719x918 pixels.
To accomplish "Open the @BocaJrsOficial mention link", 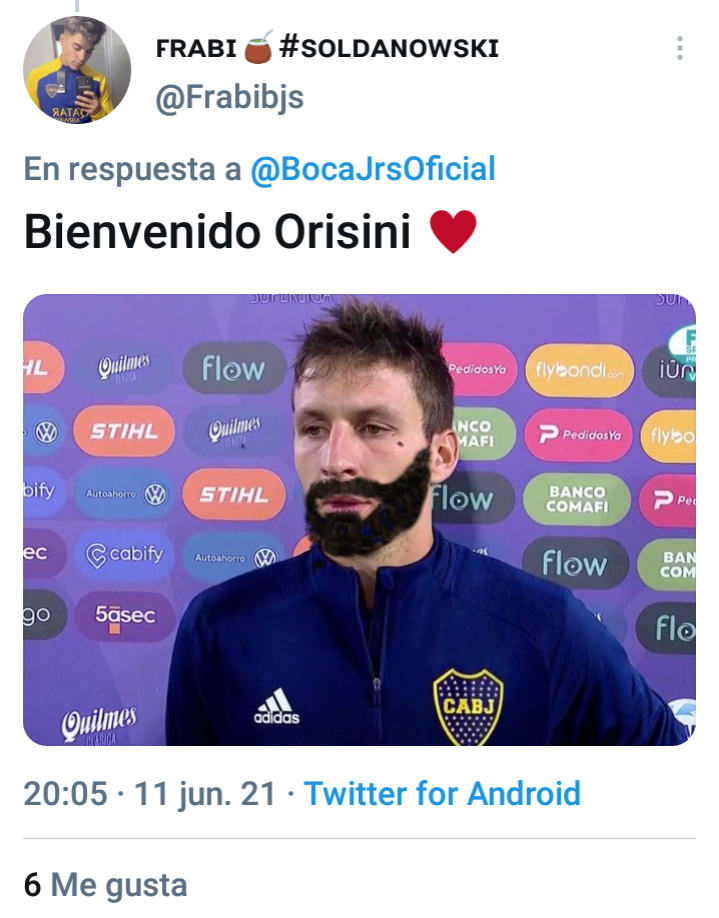I will tap(373, 169).
